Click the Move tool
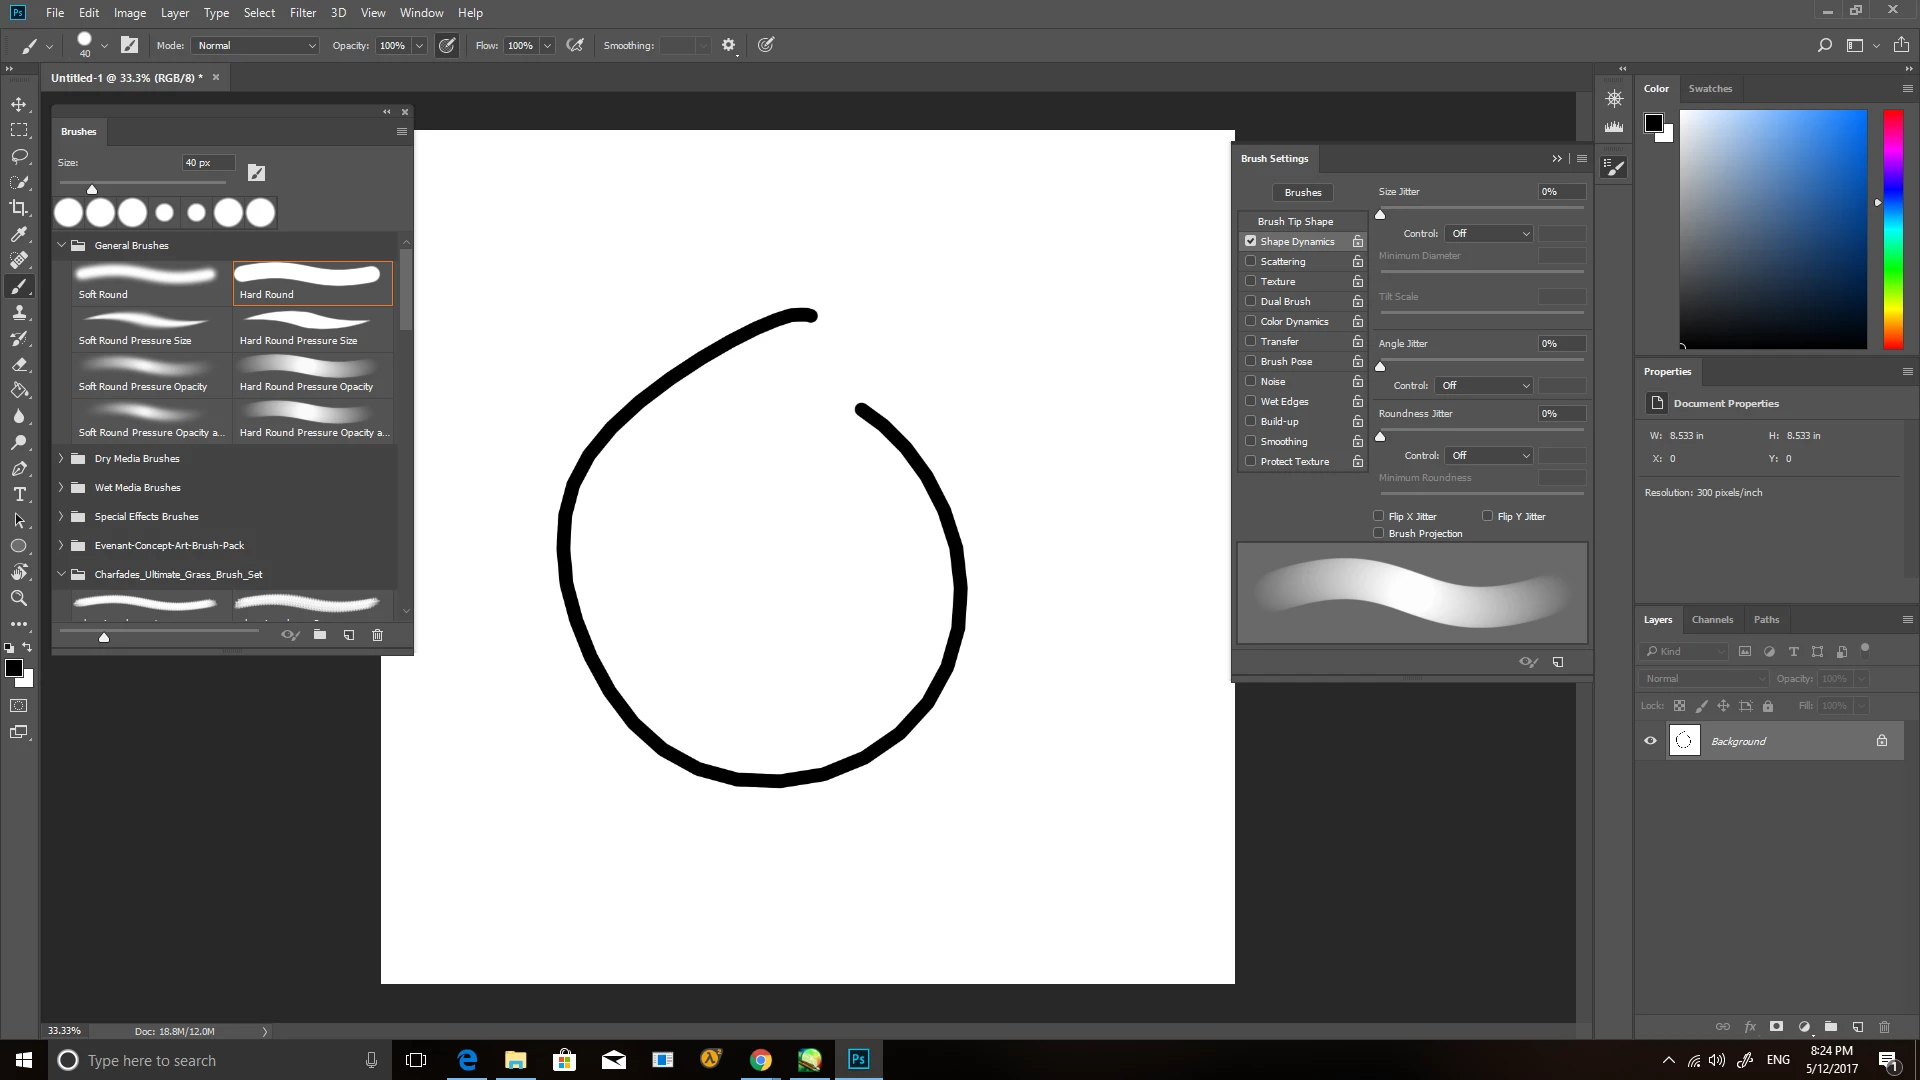The width and height of the screenshot is (1920, 1080). tap(19, 104)
